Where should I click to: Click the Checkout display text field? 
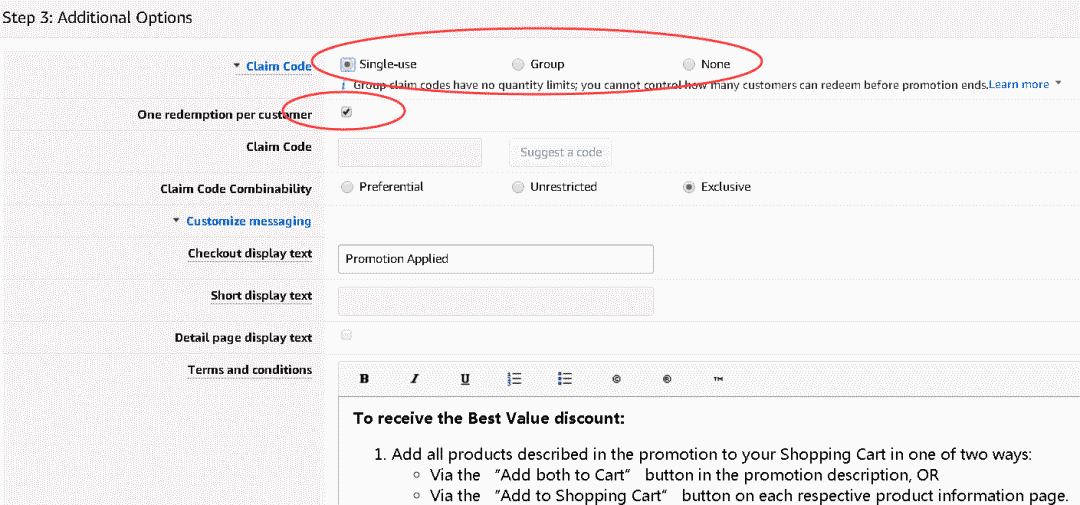(495, 259)
